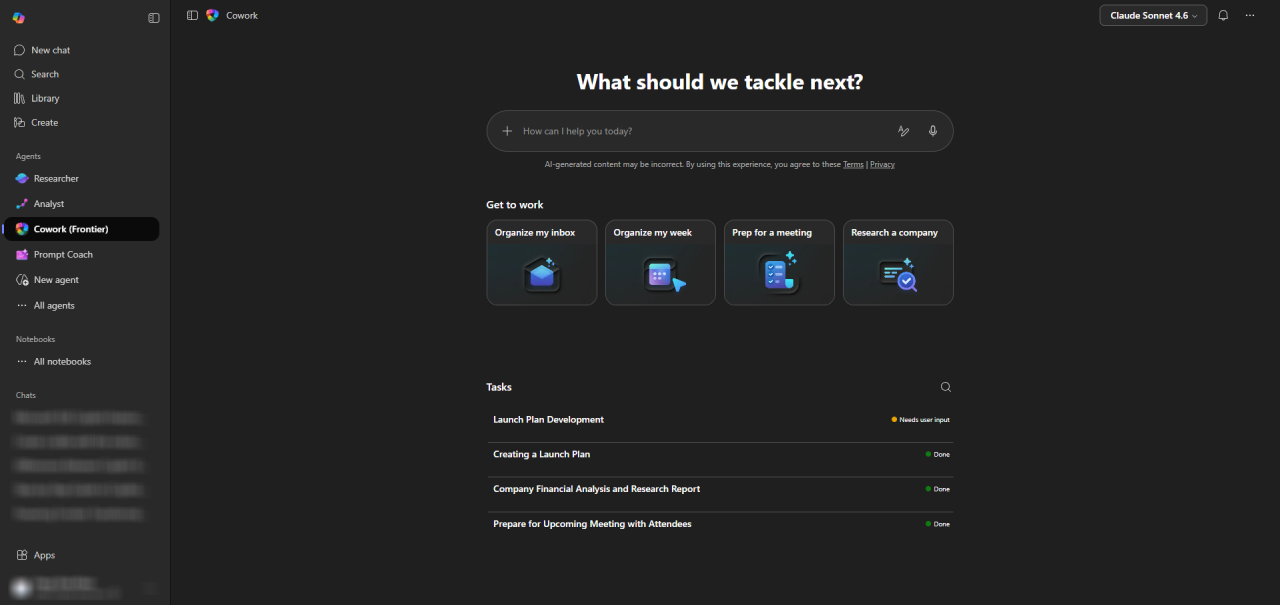Image resolution: width=1280 pixels, height=605 pixels.
Task: Click the plus icon in prompt box
Action: pos(507,131)
